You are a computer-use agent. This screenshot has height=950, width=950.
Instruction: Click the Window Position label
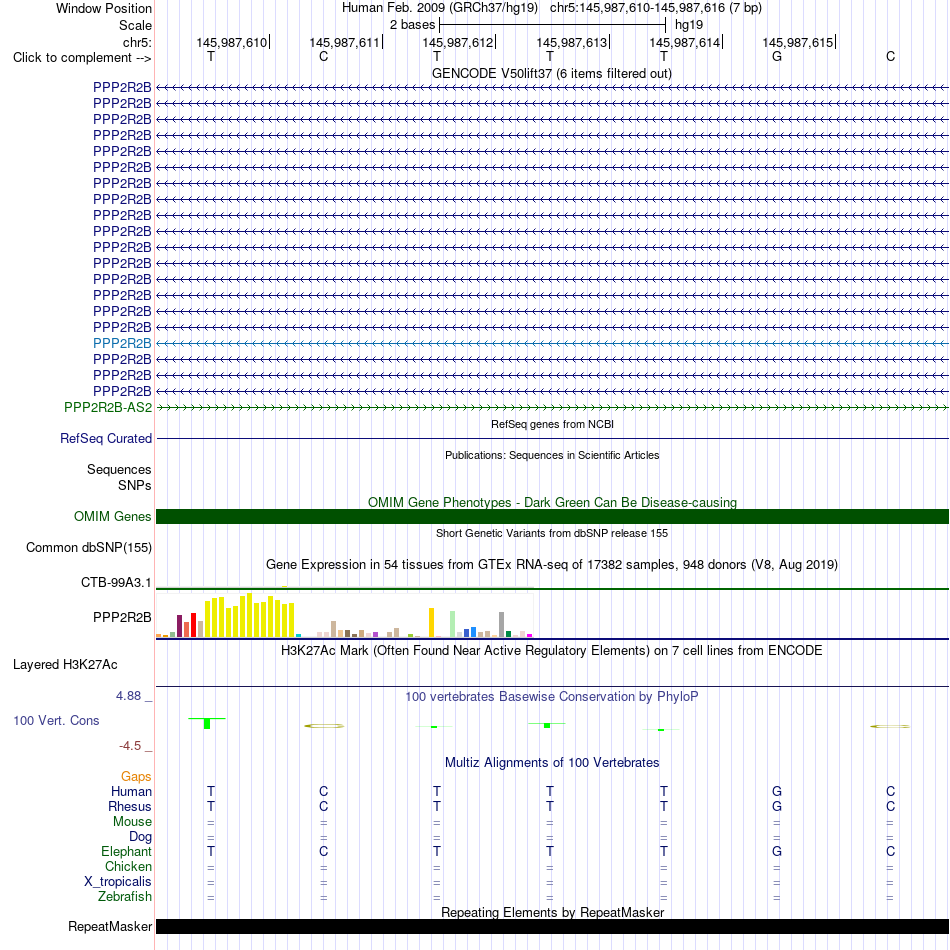click(x=104, y=8)
